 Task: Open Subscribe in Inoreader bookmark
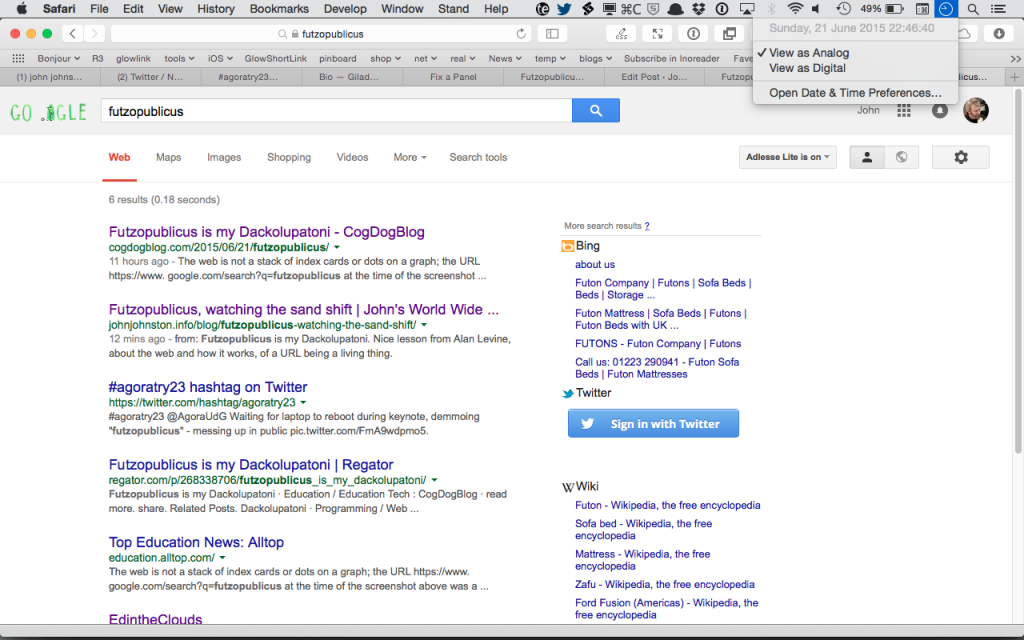click(671, 58)
